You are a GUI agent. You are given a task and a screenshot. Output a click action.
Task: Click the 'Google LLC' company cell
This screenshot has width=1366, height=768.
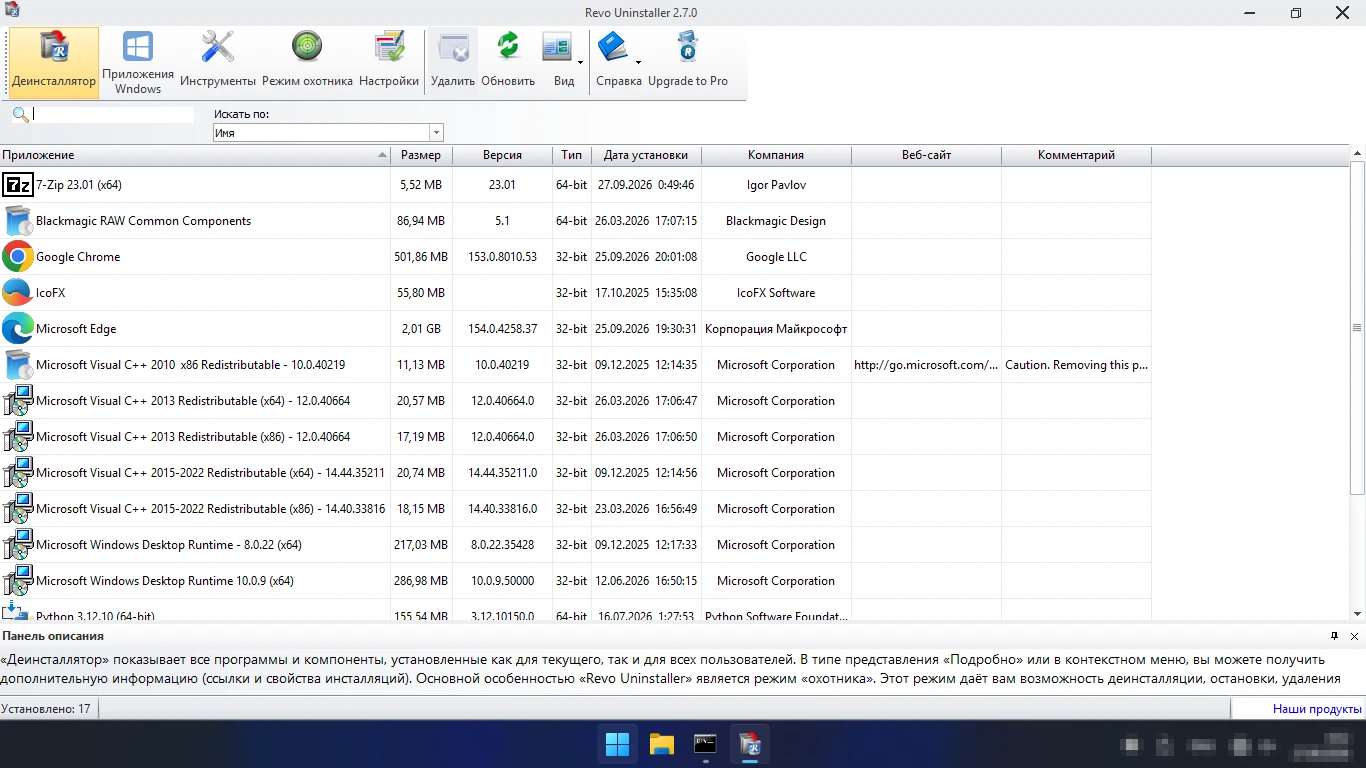pyautogui.click(x=776, y=257)
